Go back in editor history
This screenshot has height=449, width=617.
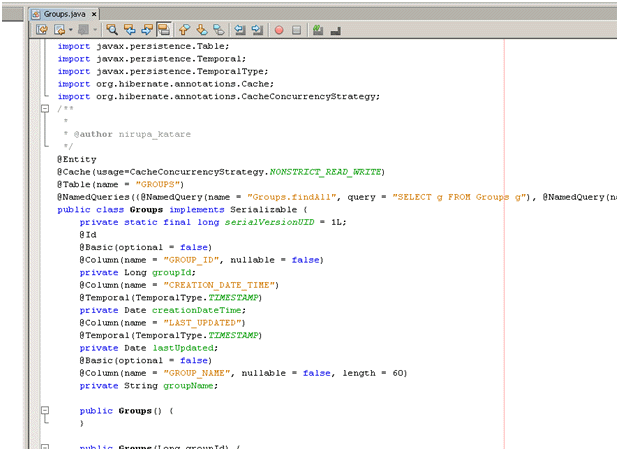click(x=59, y=30)
